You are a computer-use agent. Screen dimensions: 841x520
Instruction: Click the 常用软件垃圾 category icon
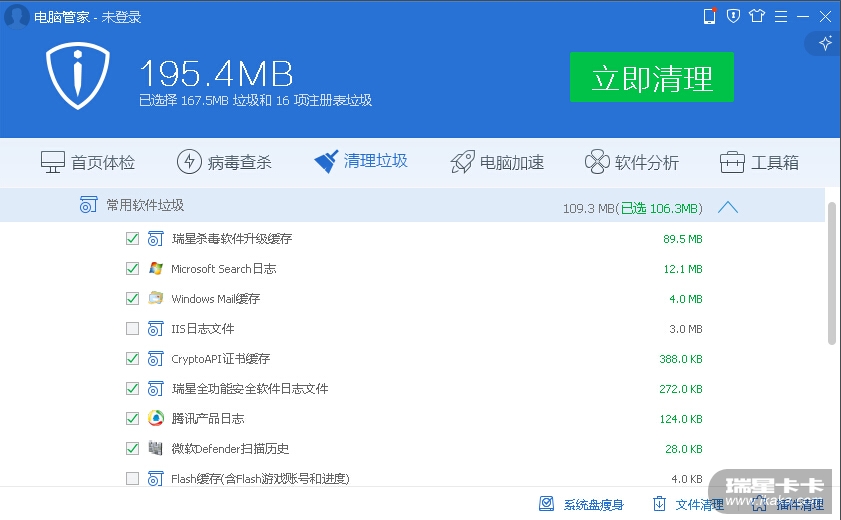pyautogui.click(x=88, y=205)
